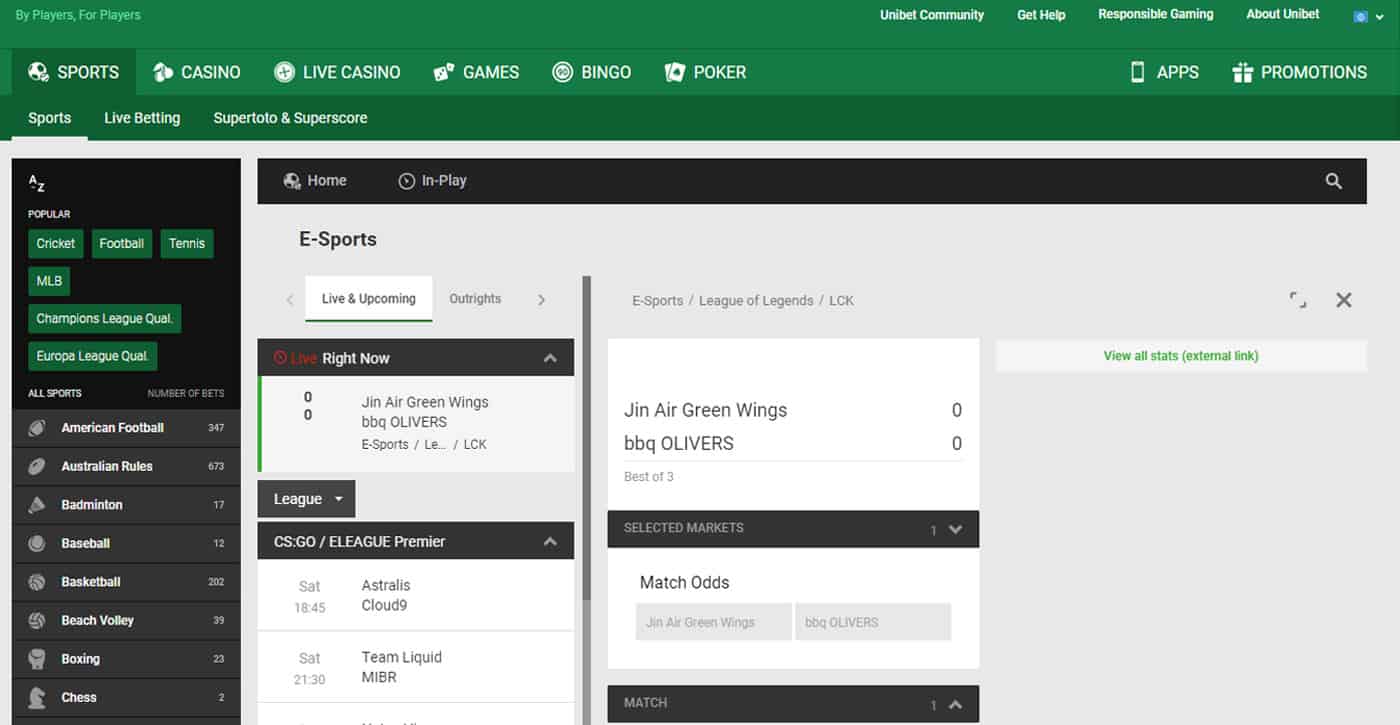
Task: Open the Casino section
Action: [196, 72]
